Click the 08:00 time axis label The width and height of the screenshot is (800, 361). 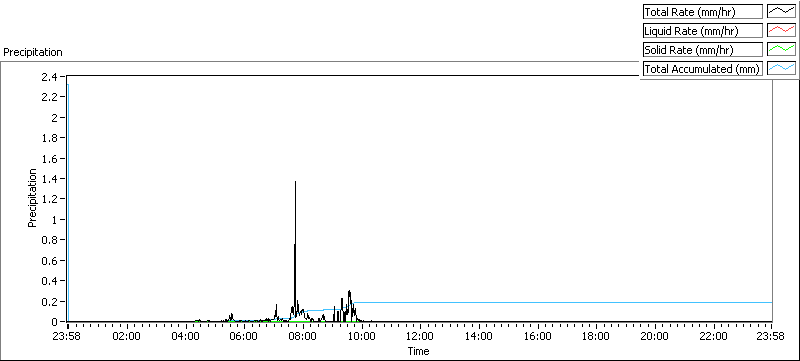tap(302, 336)
